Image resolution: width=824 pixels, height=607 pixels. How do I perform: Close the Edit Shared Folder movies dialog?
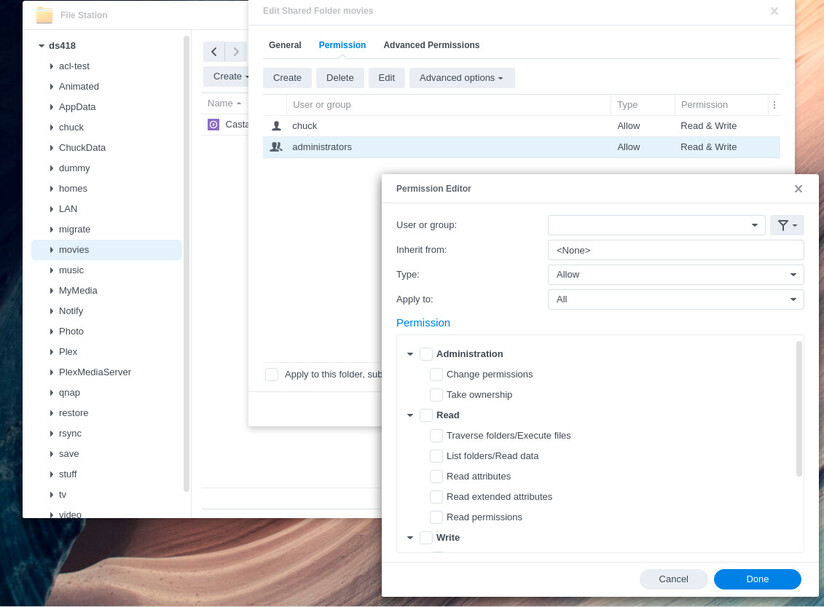(x=774, y=11)
